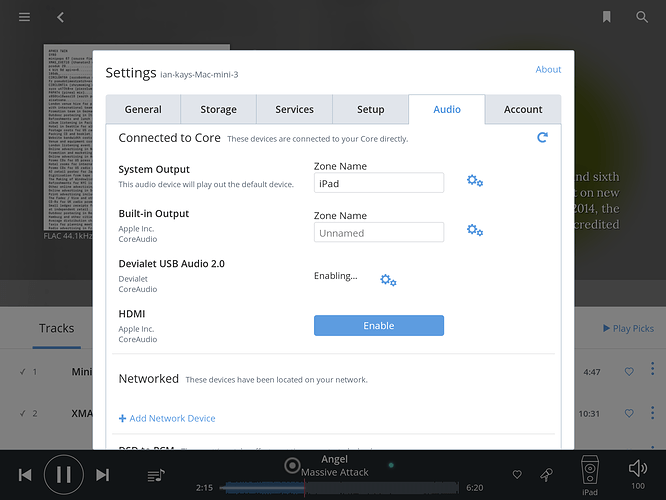
Task: Click the now playing album disc icon
Action: click(292, 466)
